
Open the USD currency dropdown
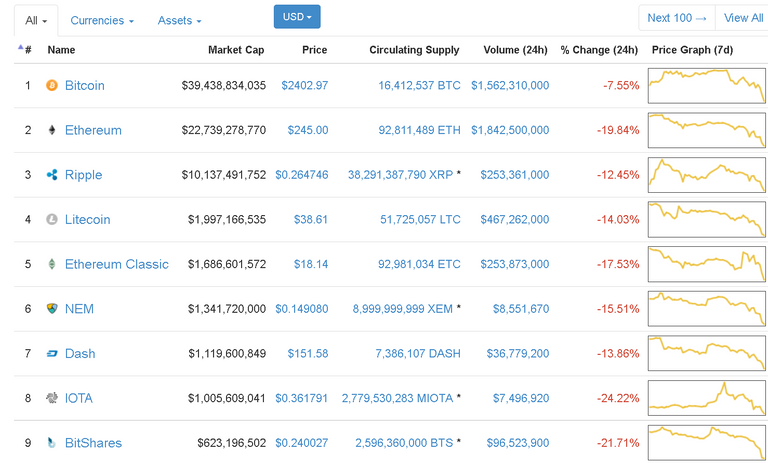coord(297,17)
